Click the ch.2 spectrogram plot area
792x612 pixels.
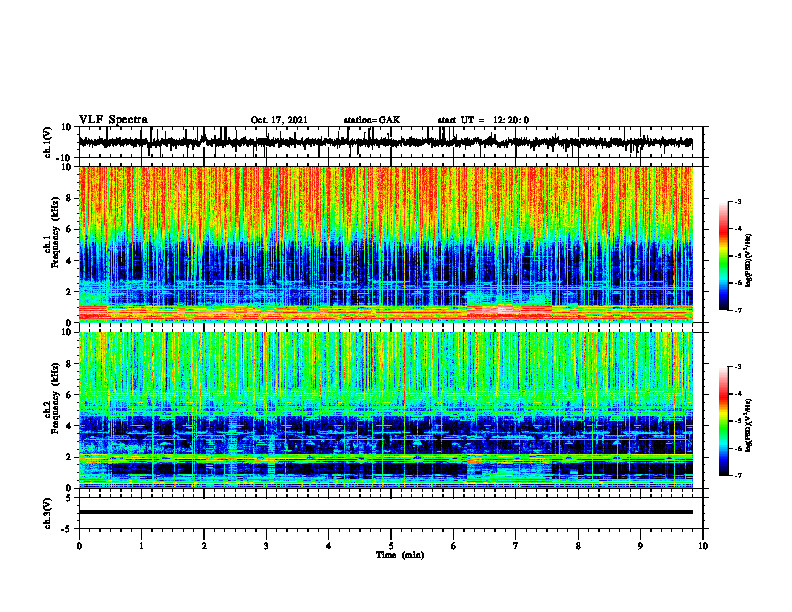[385, 410]
